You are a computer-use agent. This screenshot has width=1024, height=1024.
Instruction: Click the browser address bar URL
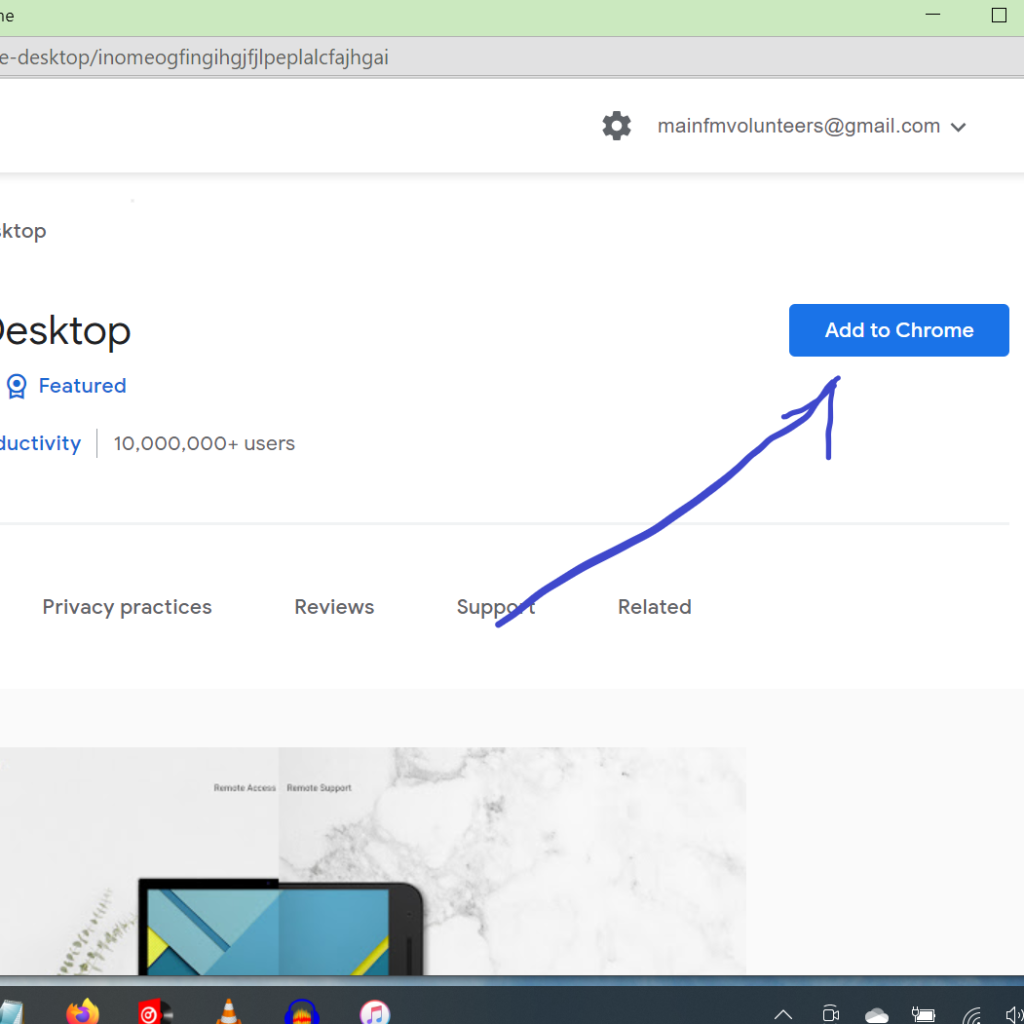click(x=195, y=57)
